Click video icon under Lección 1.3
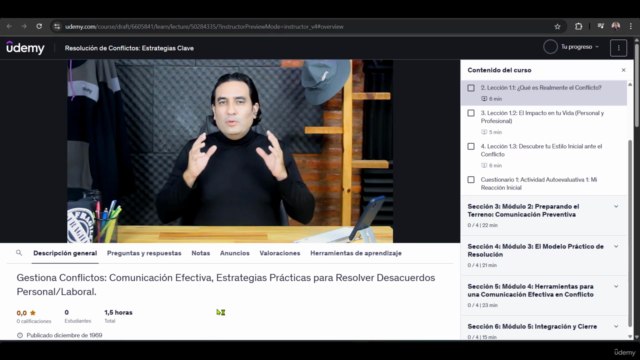Screen dimensions: 640x360 pos(484,165)
